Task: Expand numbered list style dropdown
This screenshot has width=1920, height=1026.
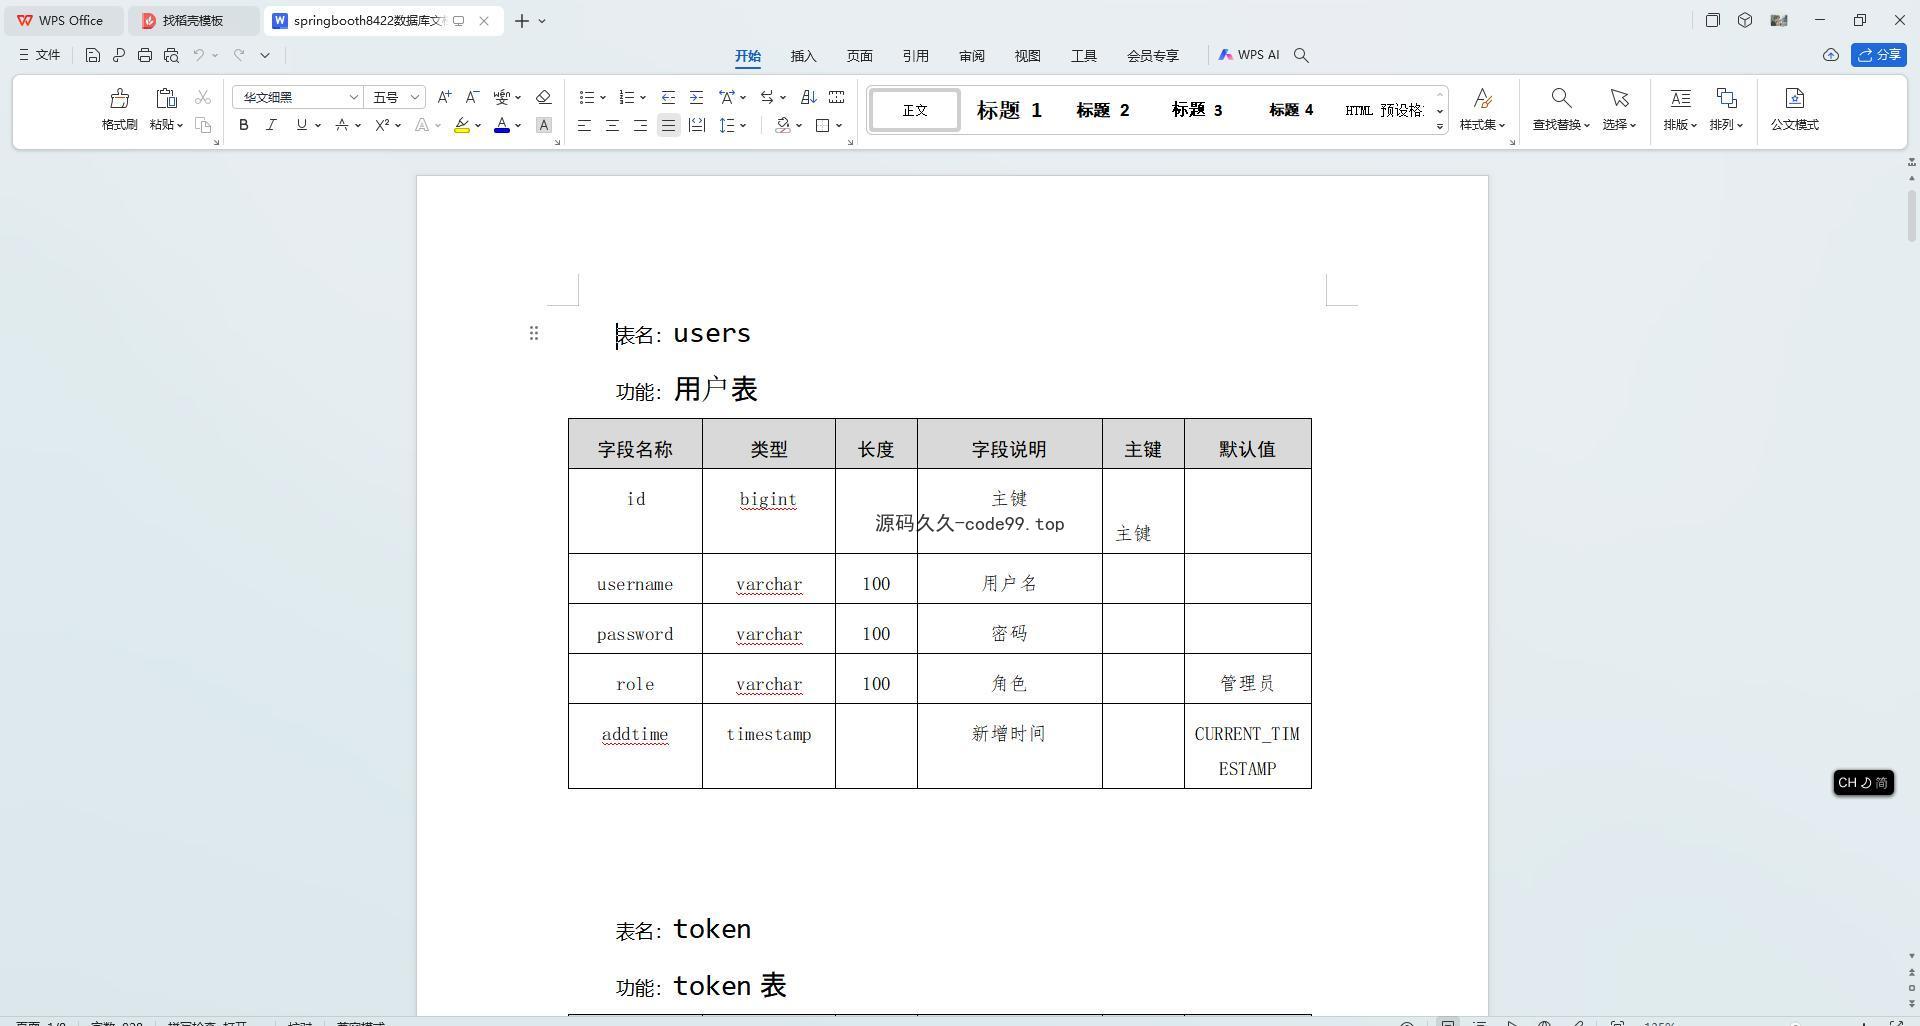Action: (642, 97)
